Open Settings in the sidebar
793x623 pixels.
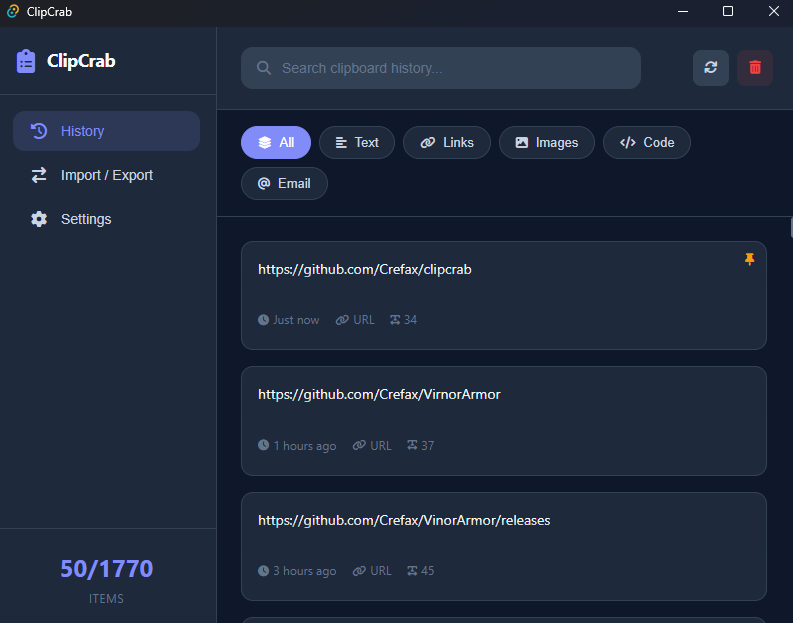pyautogui.click(x=106, y=219)
